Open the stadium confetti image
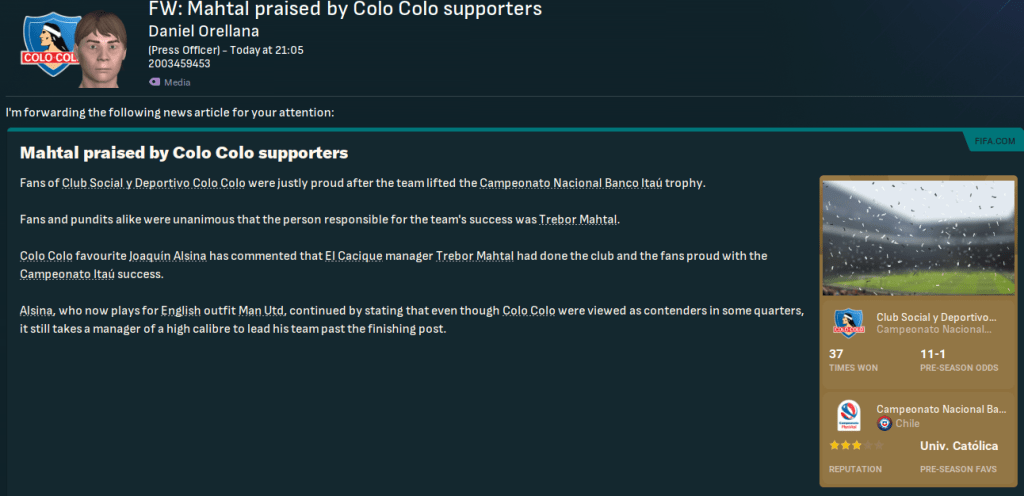 click(917, 236)
